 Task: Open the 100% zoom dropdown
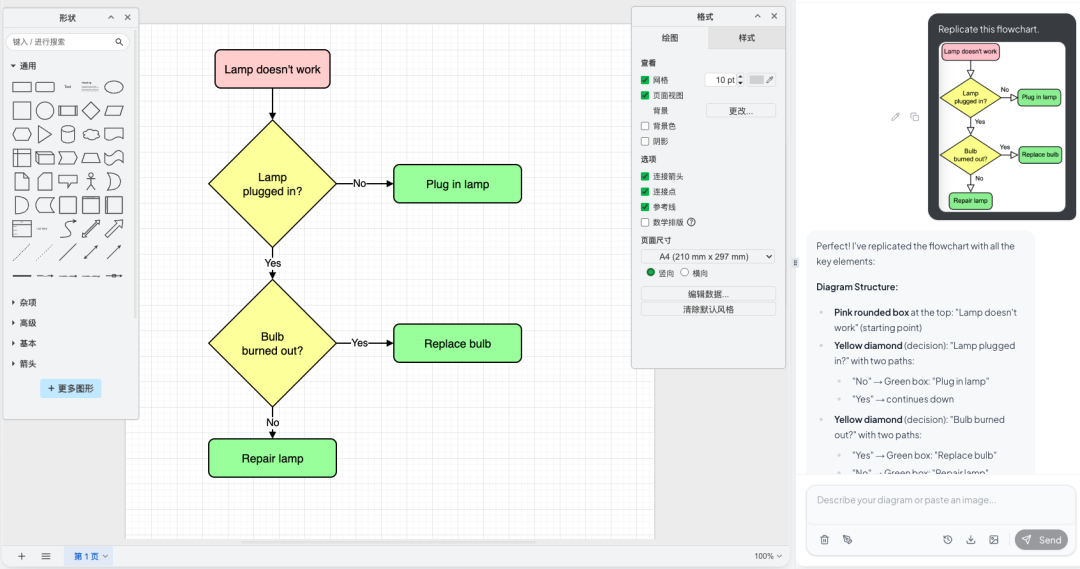(x=768, y=556)
